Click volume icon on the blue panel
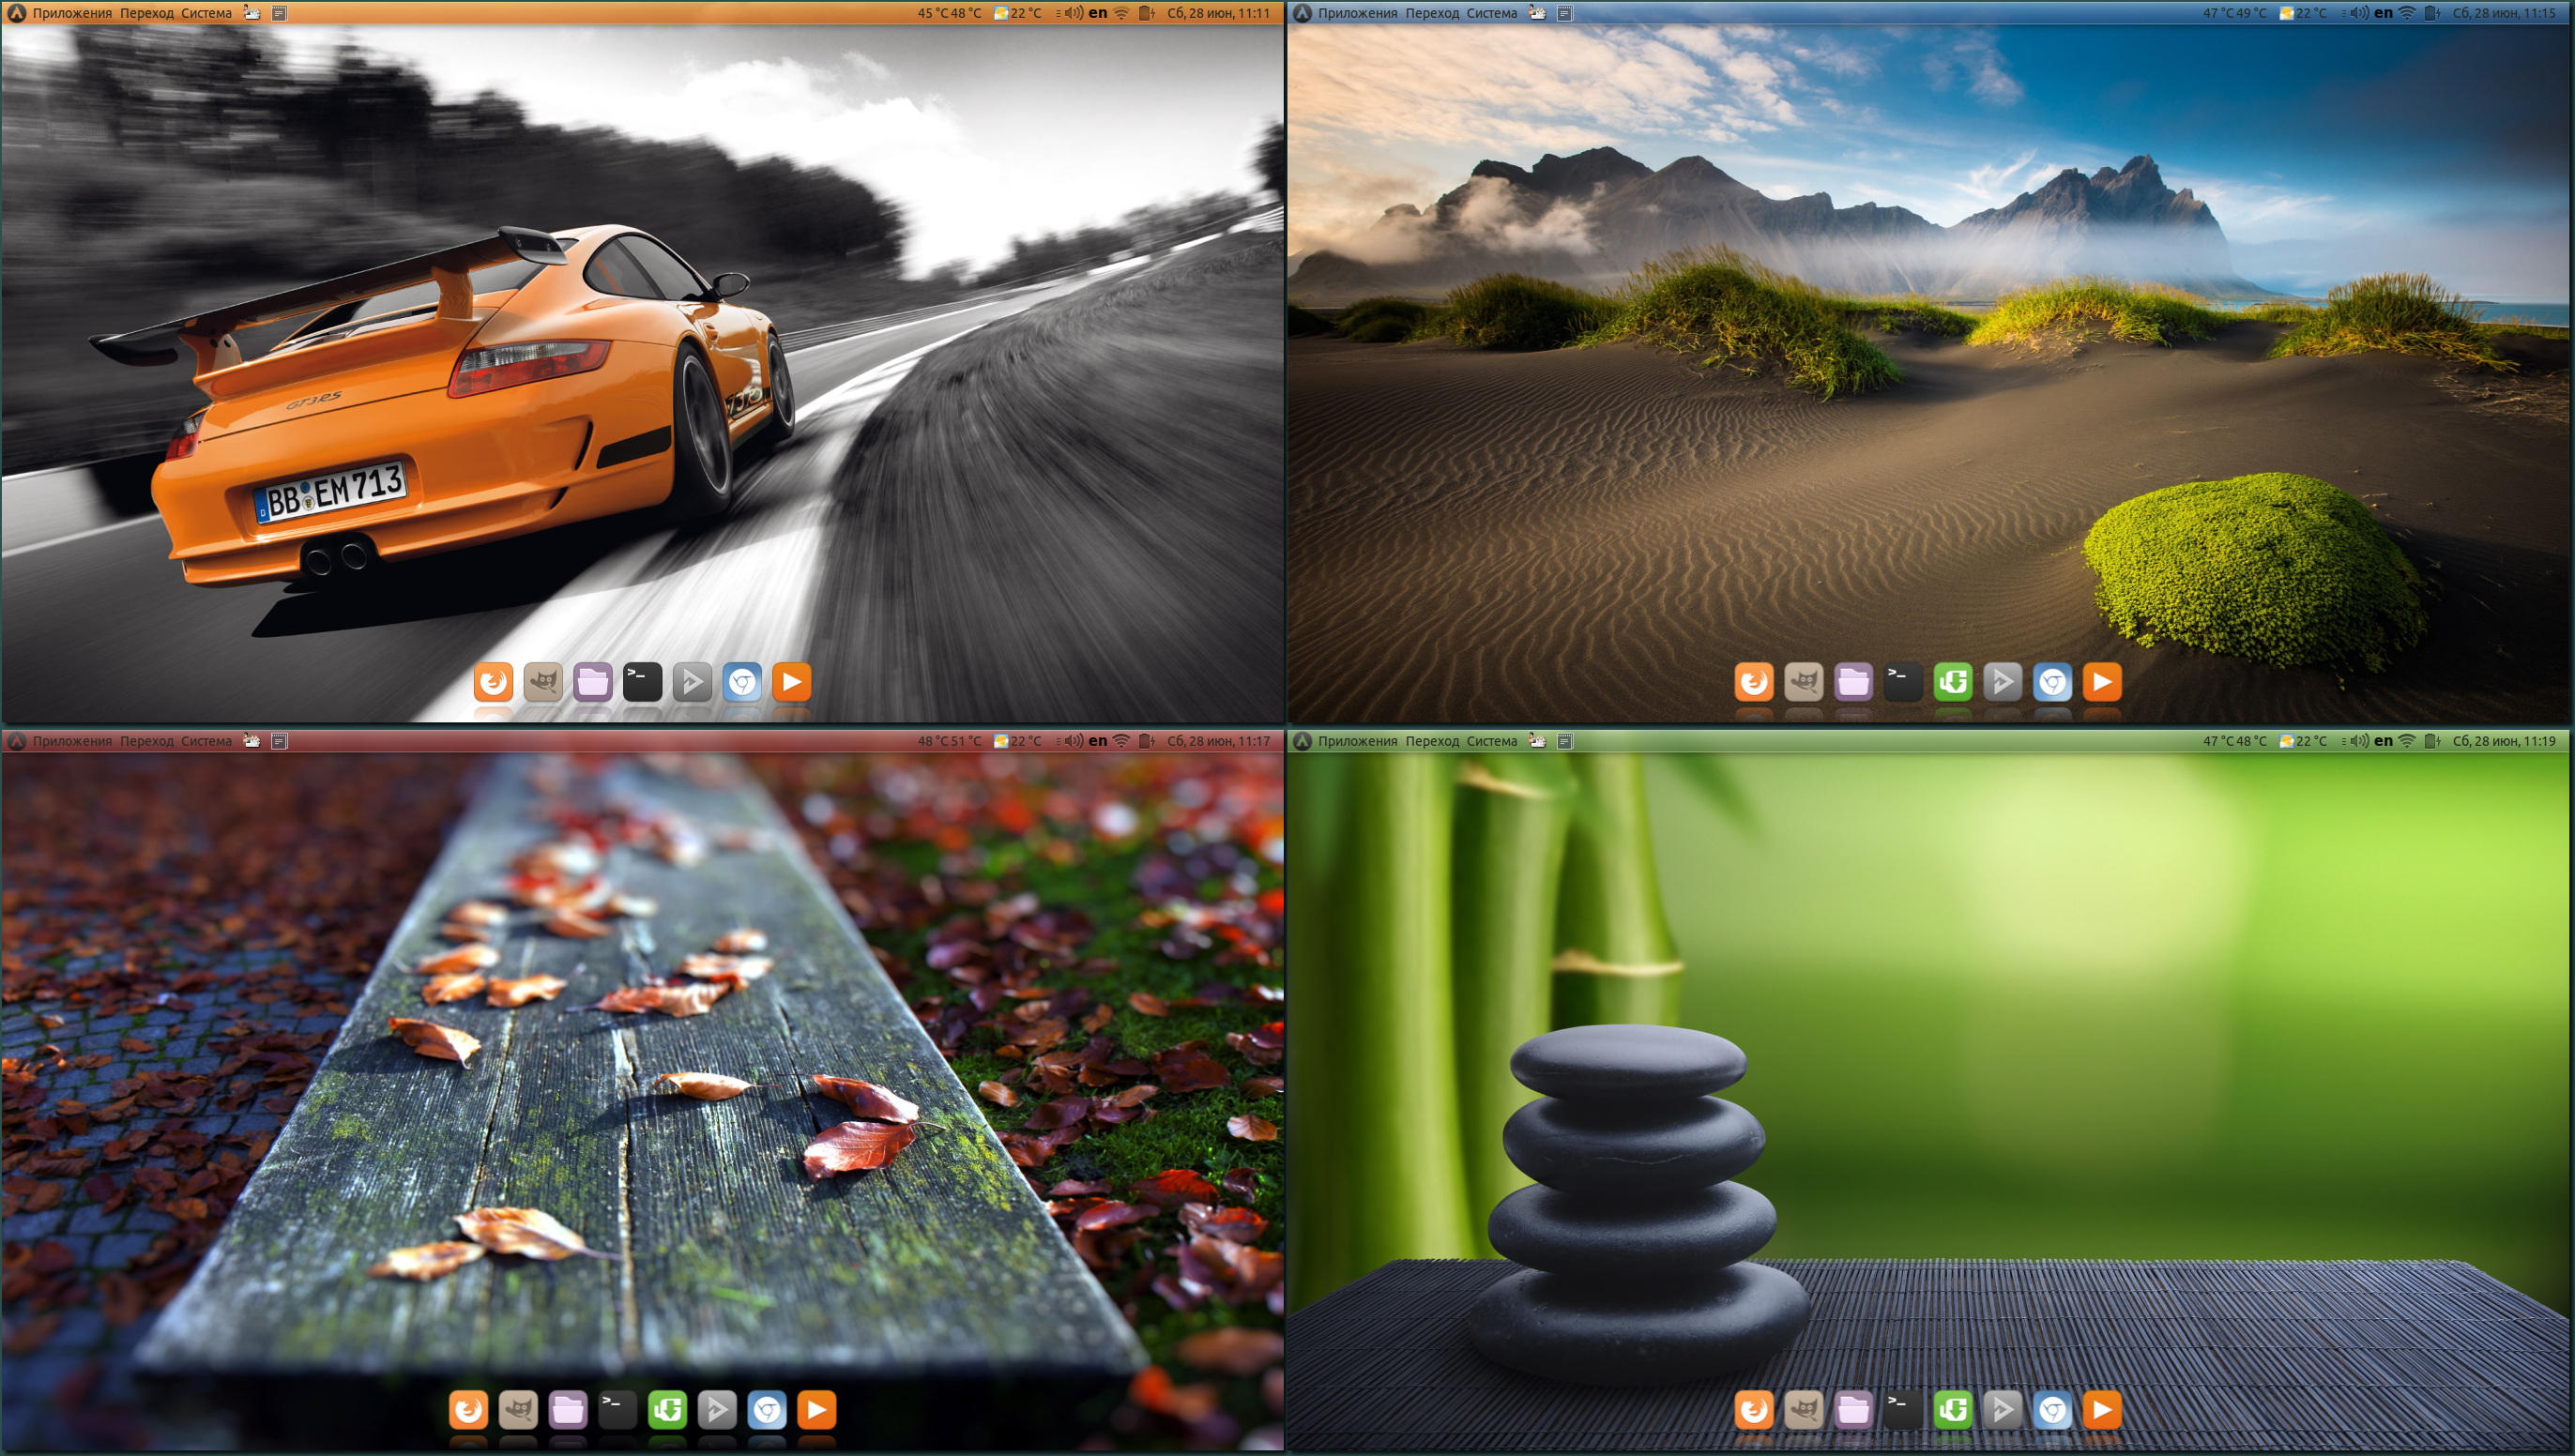Viewport: 2575px width, 1456px height. [x=2359, y=13]
